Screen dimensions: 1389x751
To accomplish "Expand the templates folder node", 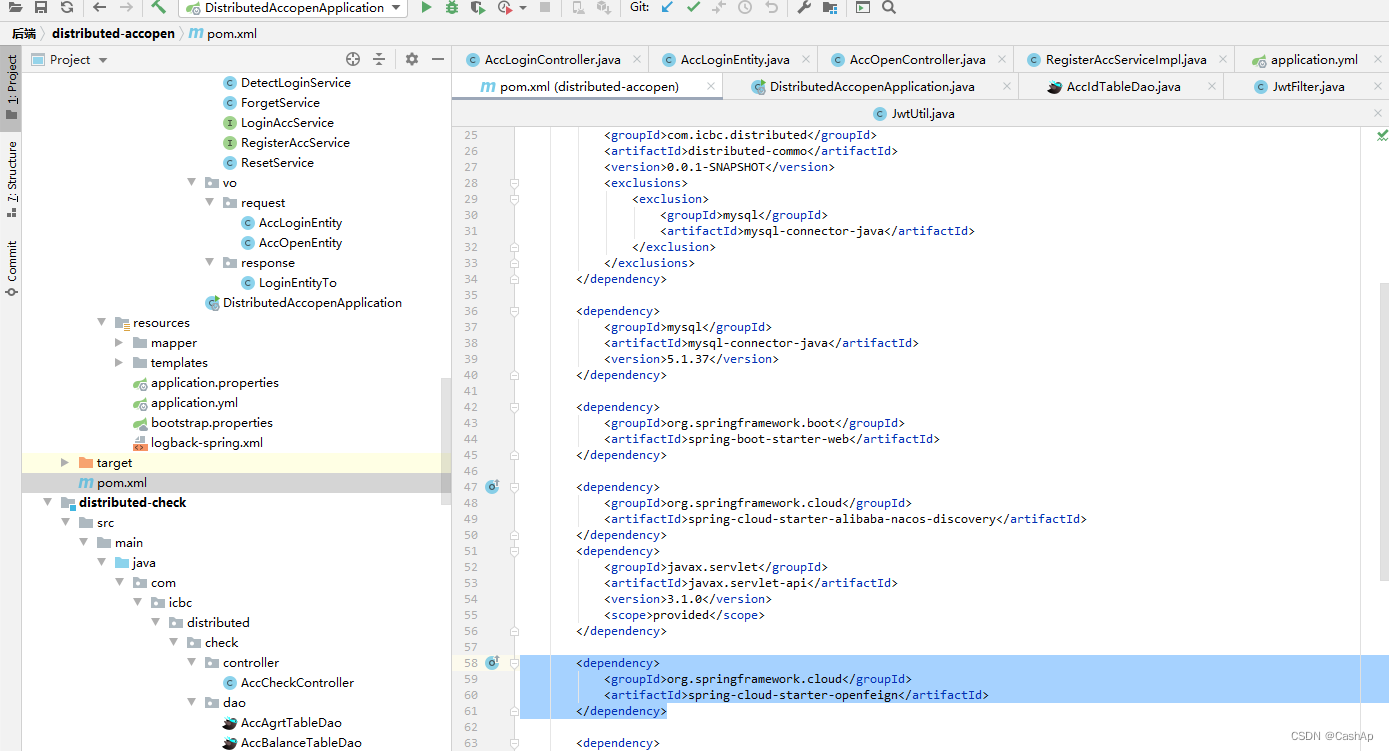I will [119, 363].
